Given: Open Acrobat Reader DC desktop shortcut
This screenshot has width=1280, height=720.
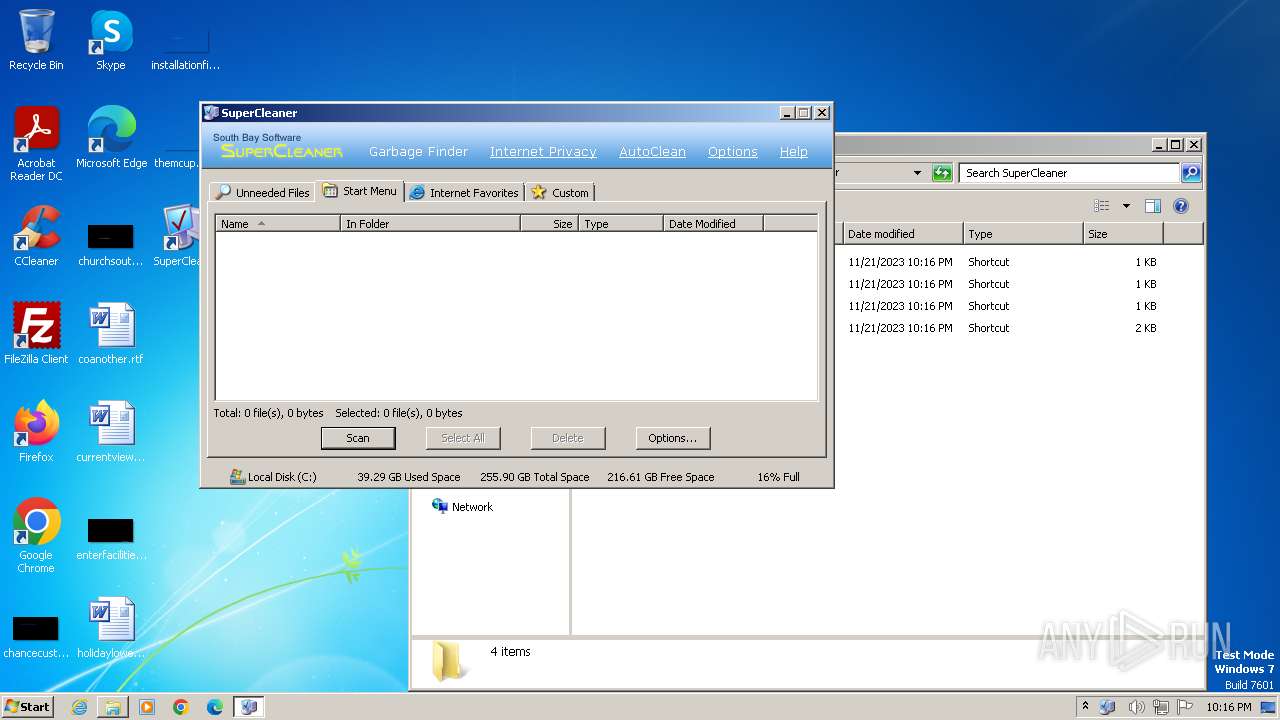Looking at the screenshot, I should (36, 144).
